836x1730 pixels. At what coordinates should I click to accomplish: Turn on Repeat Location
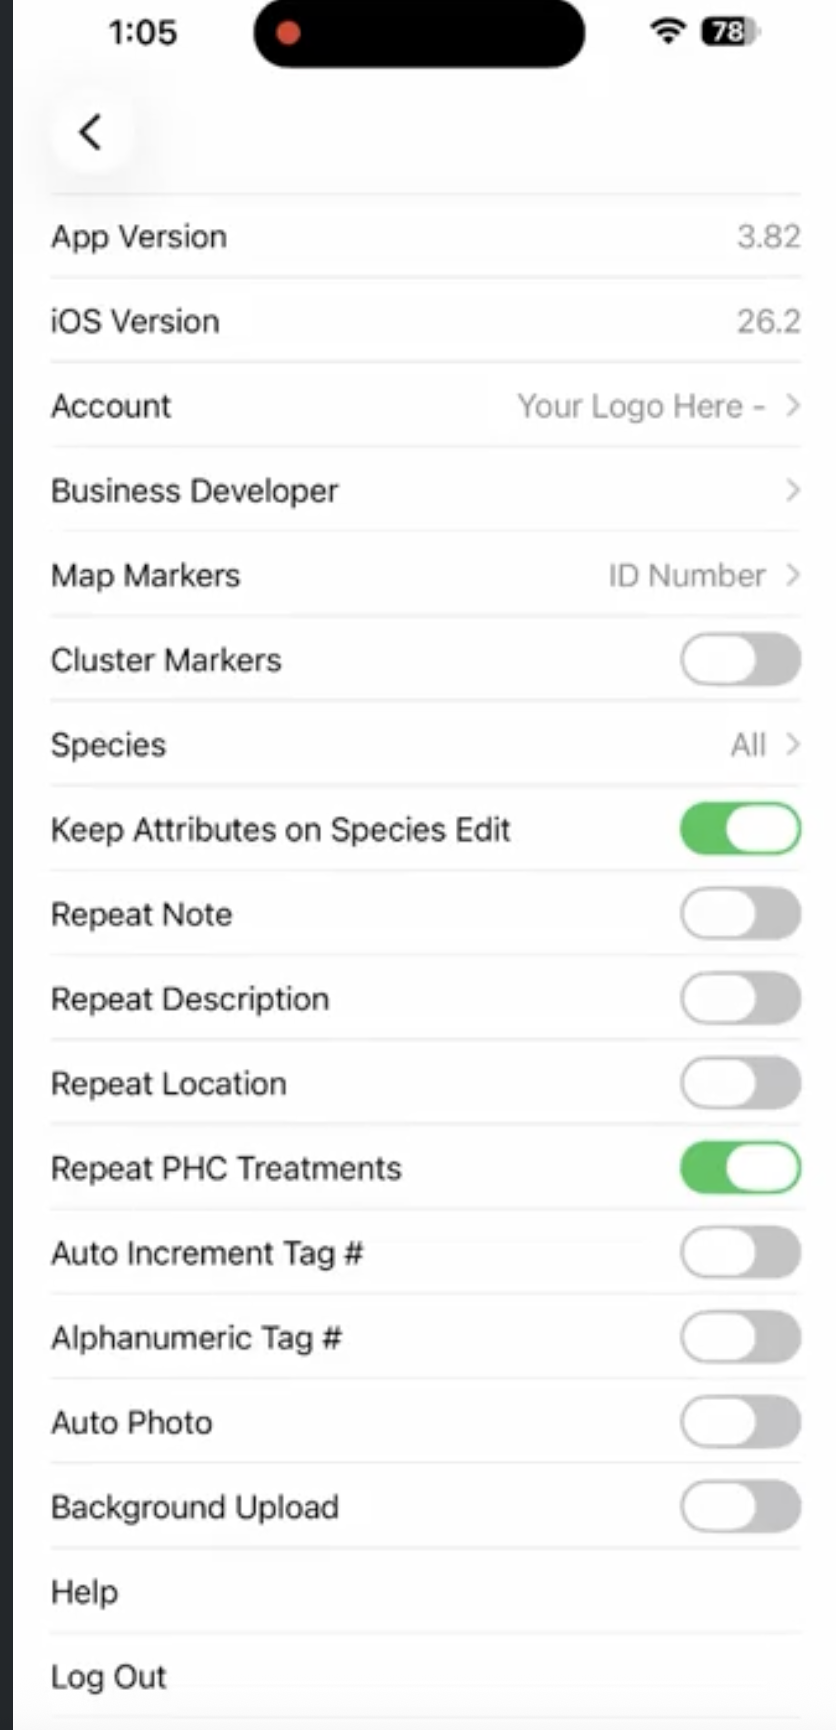click(x=740, y=1082)
